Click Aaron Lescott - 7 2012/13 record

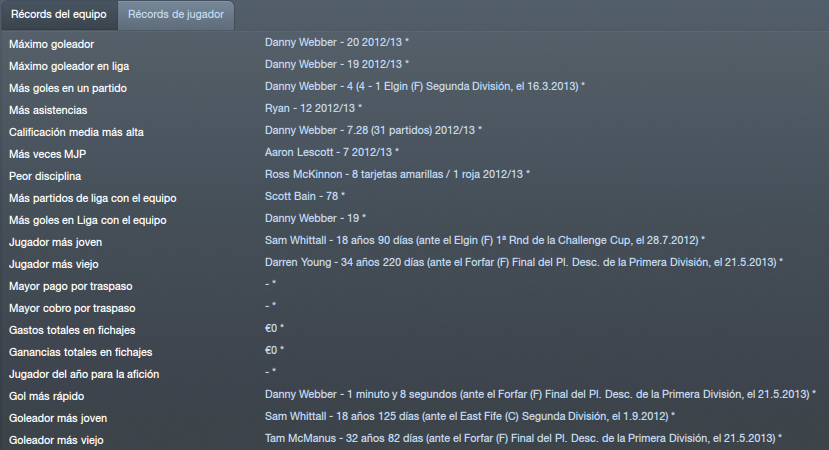click(332, 152)
